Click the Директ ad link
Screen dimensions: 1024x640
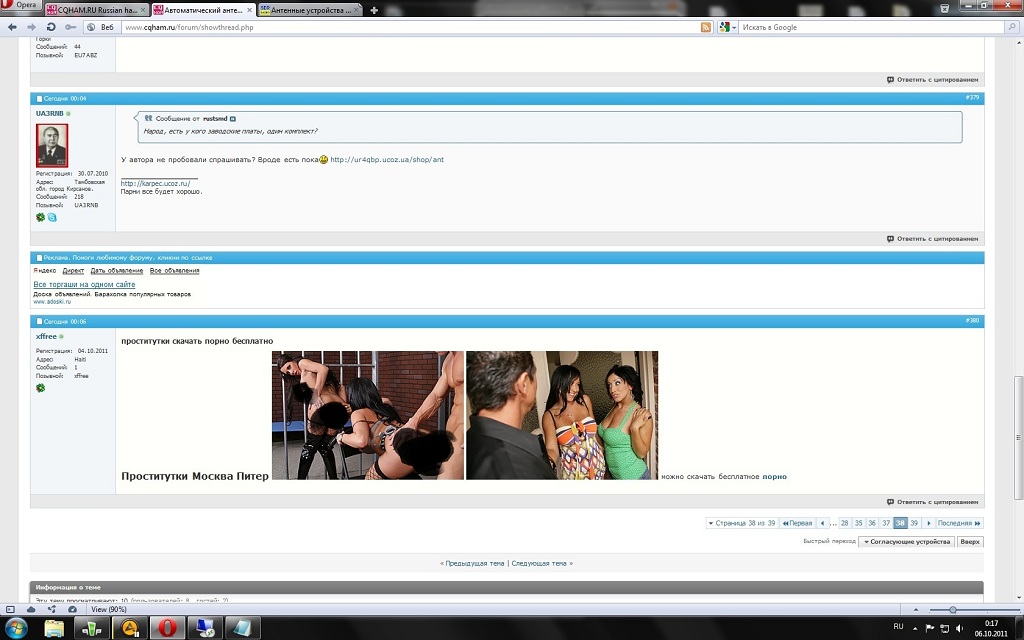73,270
